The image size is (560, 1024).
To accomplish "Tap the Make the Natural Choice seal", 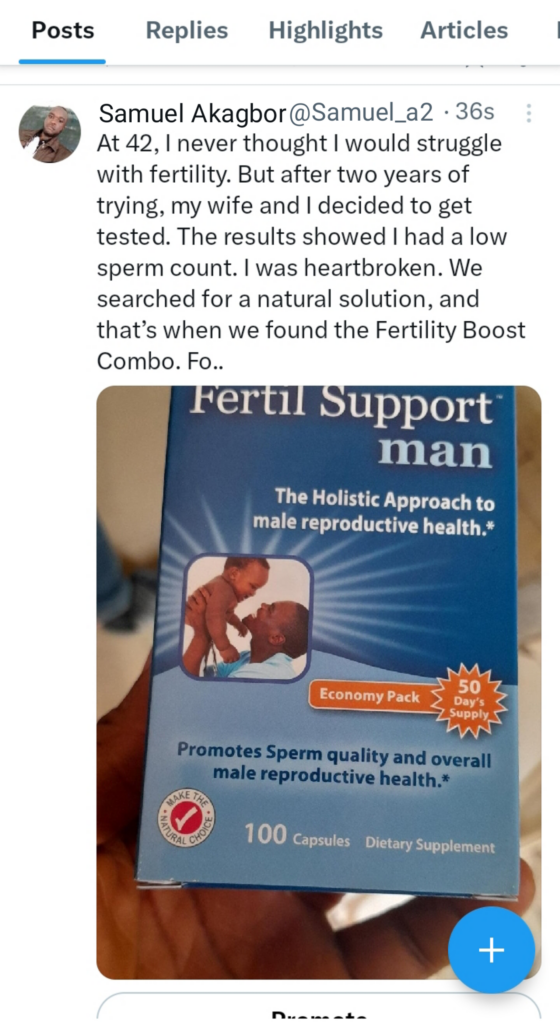I will (187, 818).
